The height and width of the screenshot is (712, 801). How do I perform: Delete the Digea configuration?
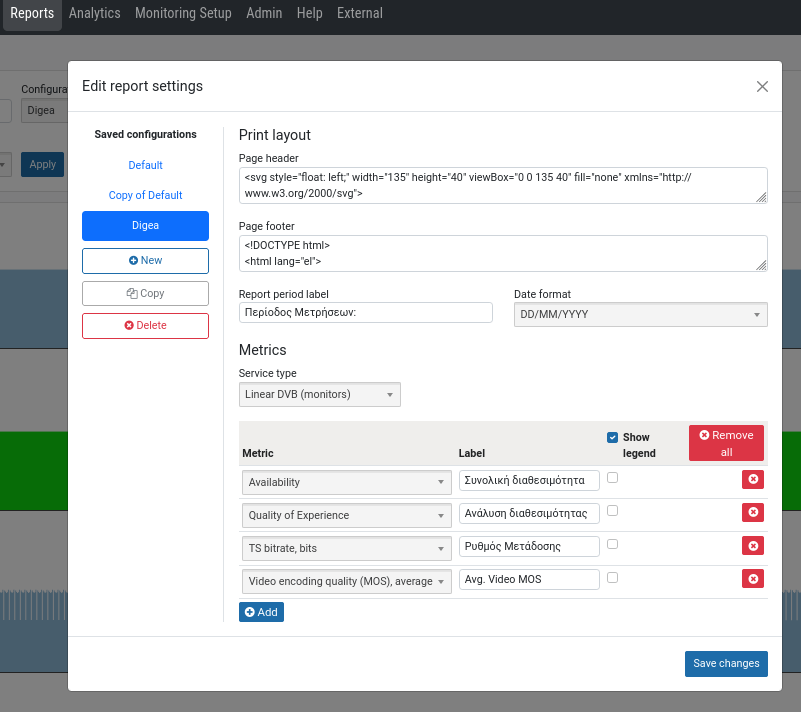click(x=145, y=326)
